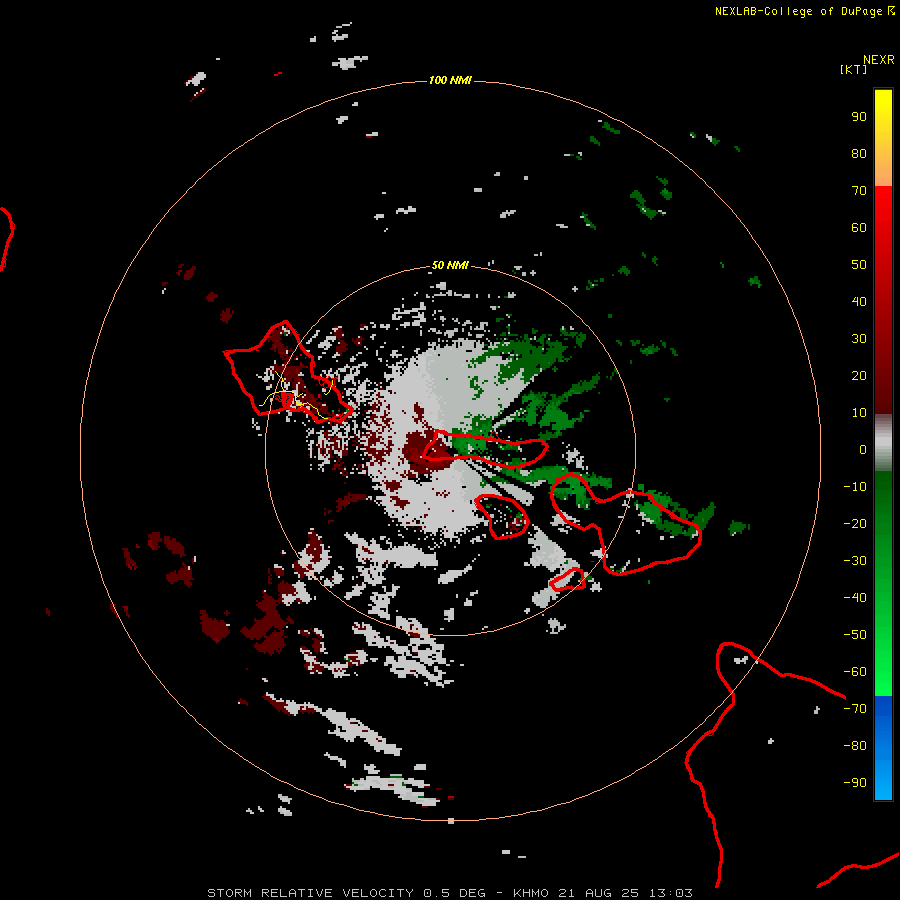Click the yellow top segment of the color bar
900x900 pixels.
tap(883, 137)
